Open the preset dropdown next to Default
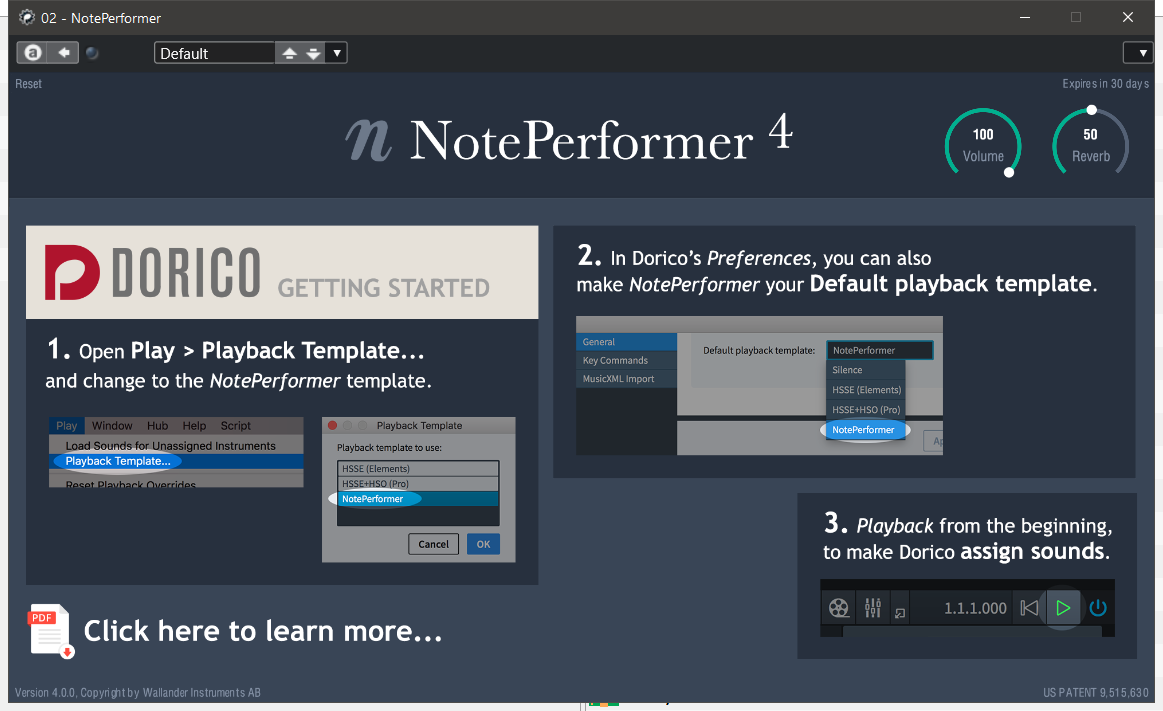Image resolution: width=1163 pixels, height=711 pixels. pos(337,53)
